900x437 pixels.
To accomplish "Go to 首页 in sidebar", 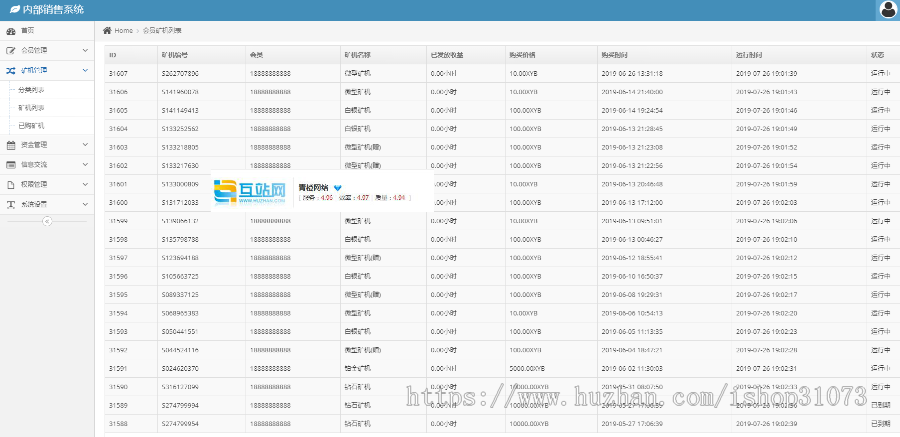I will point(28,31).
